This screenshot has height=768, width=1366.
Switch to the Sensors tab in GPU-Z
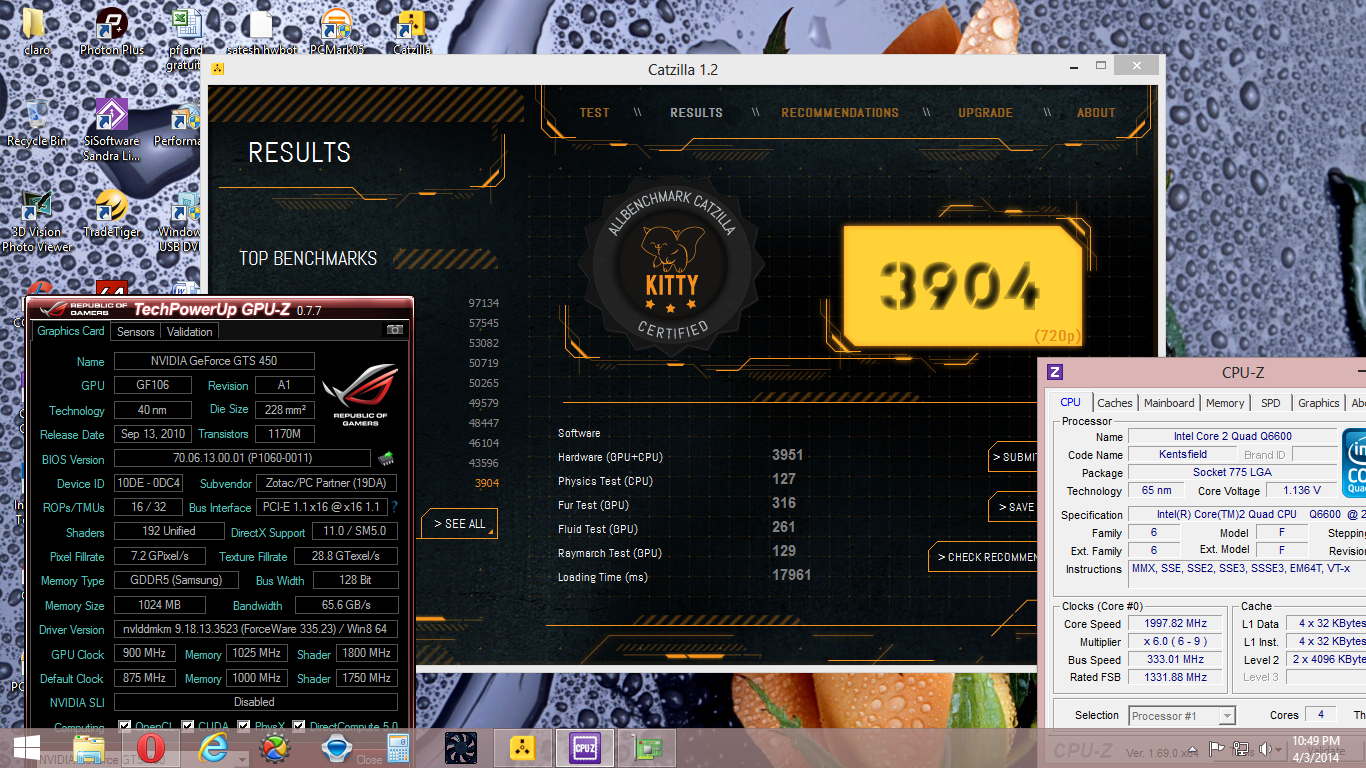click(135, 331)
